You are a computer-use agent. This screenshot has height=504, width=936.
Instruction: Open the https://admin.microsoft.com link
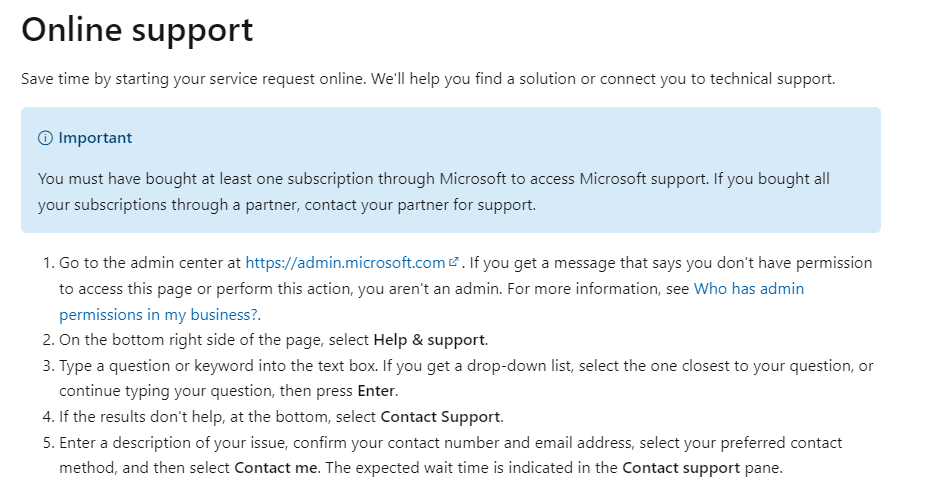tap(345, 263)
